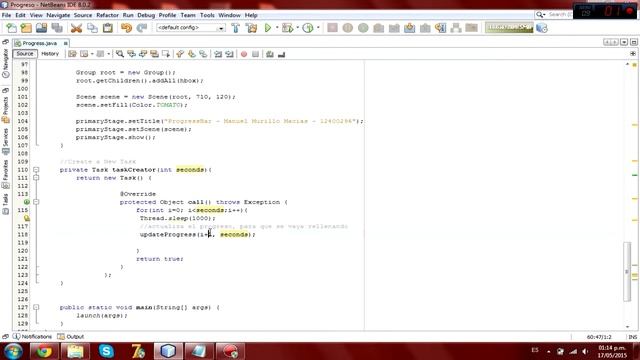Viewport: 640px width, 360px height.
Task: Click Shift Line Right editor icon
Action: point(229,54)
